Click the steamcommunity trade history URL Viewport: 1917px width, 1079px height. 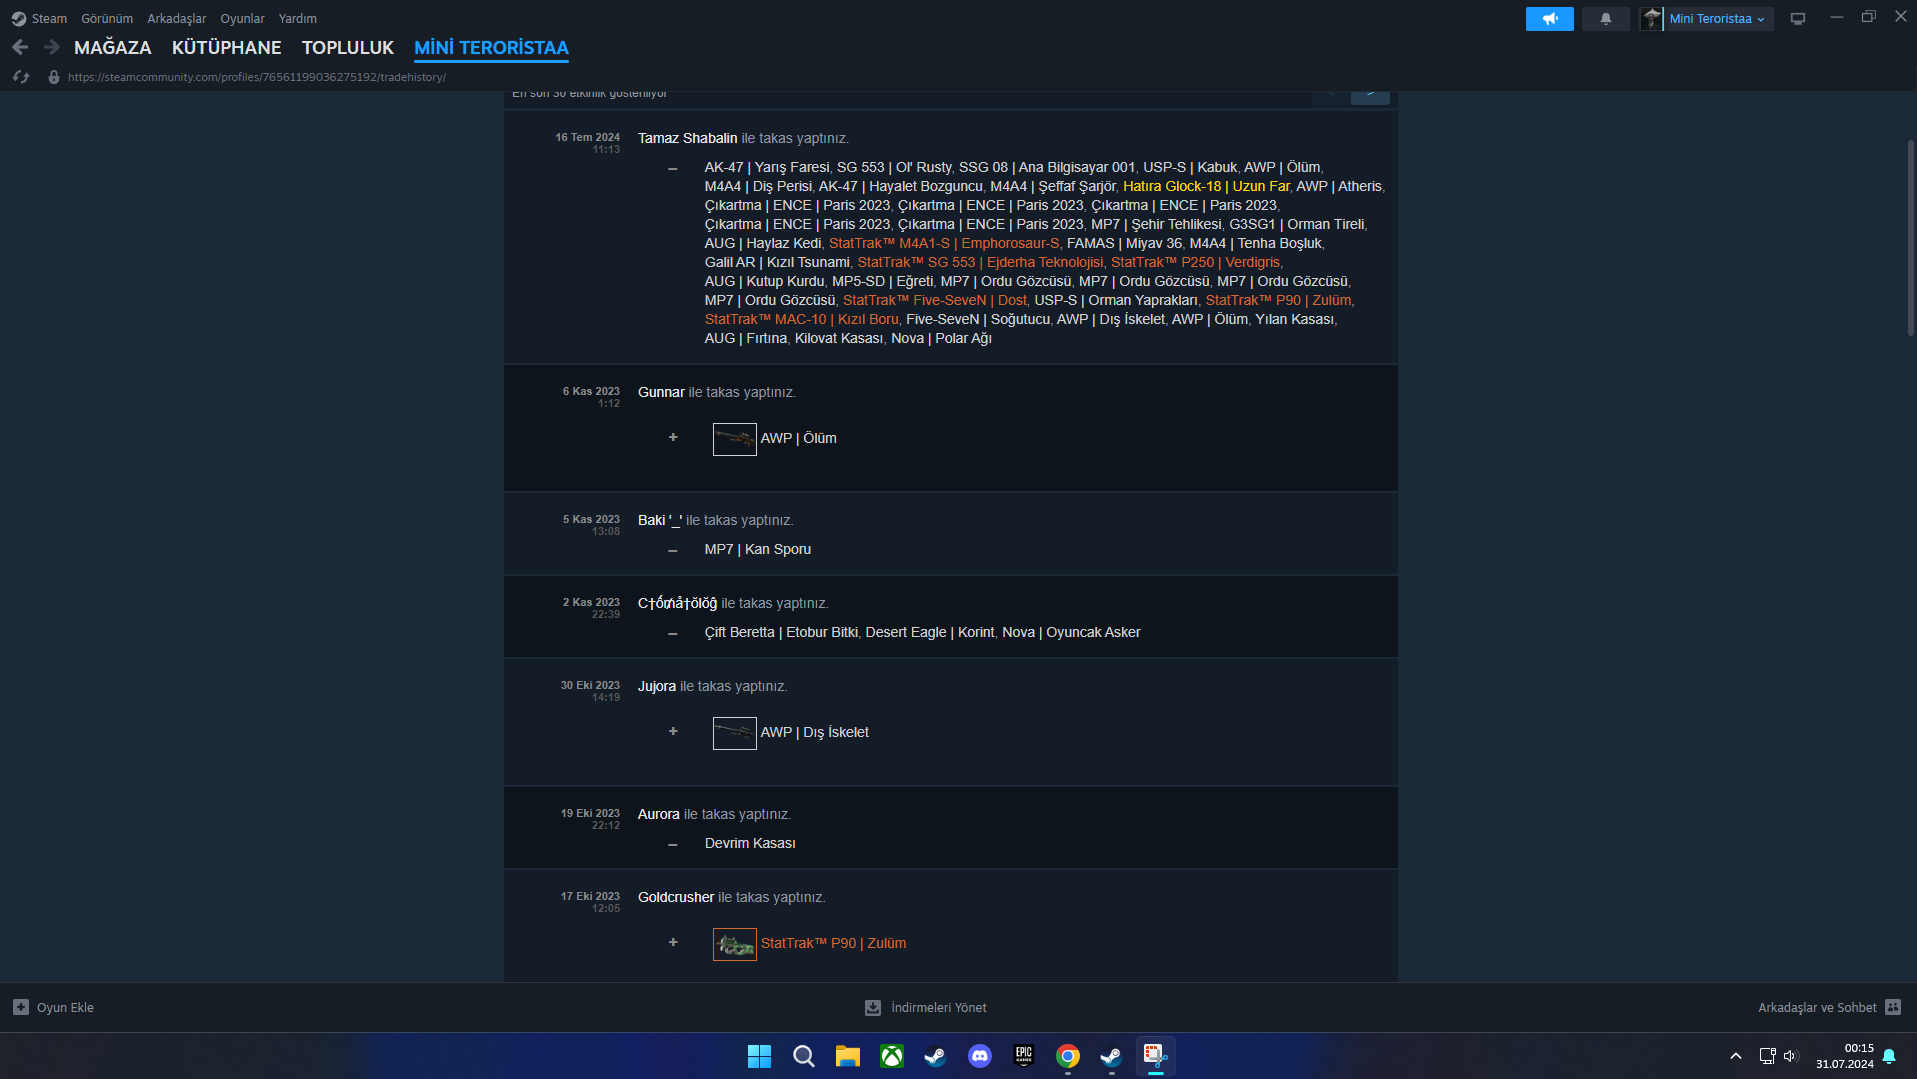coord(257,77)
